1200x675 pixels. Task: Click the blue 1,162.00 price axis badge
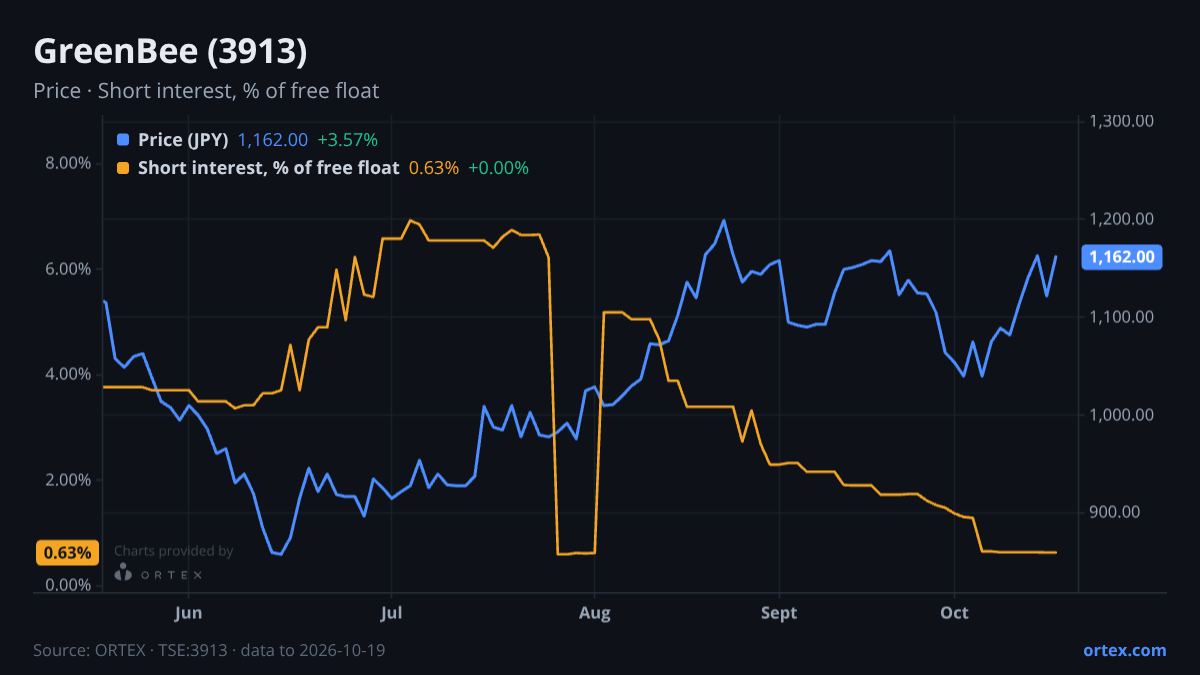tap(1122, 257)
